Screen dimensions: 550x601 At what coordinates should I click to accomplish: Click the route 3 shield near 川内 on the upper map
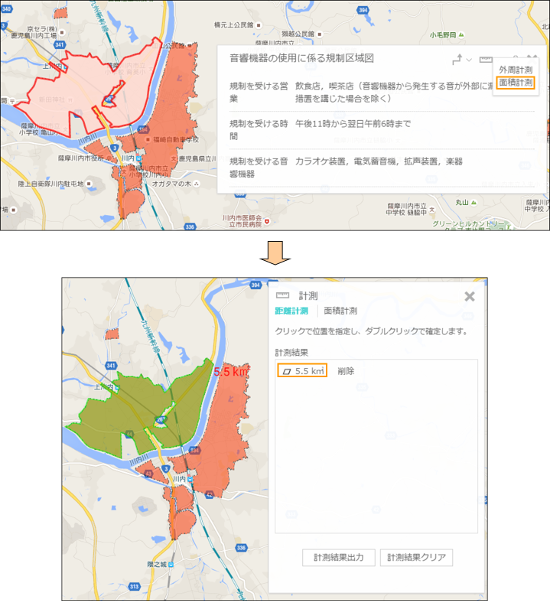114,148
